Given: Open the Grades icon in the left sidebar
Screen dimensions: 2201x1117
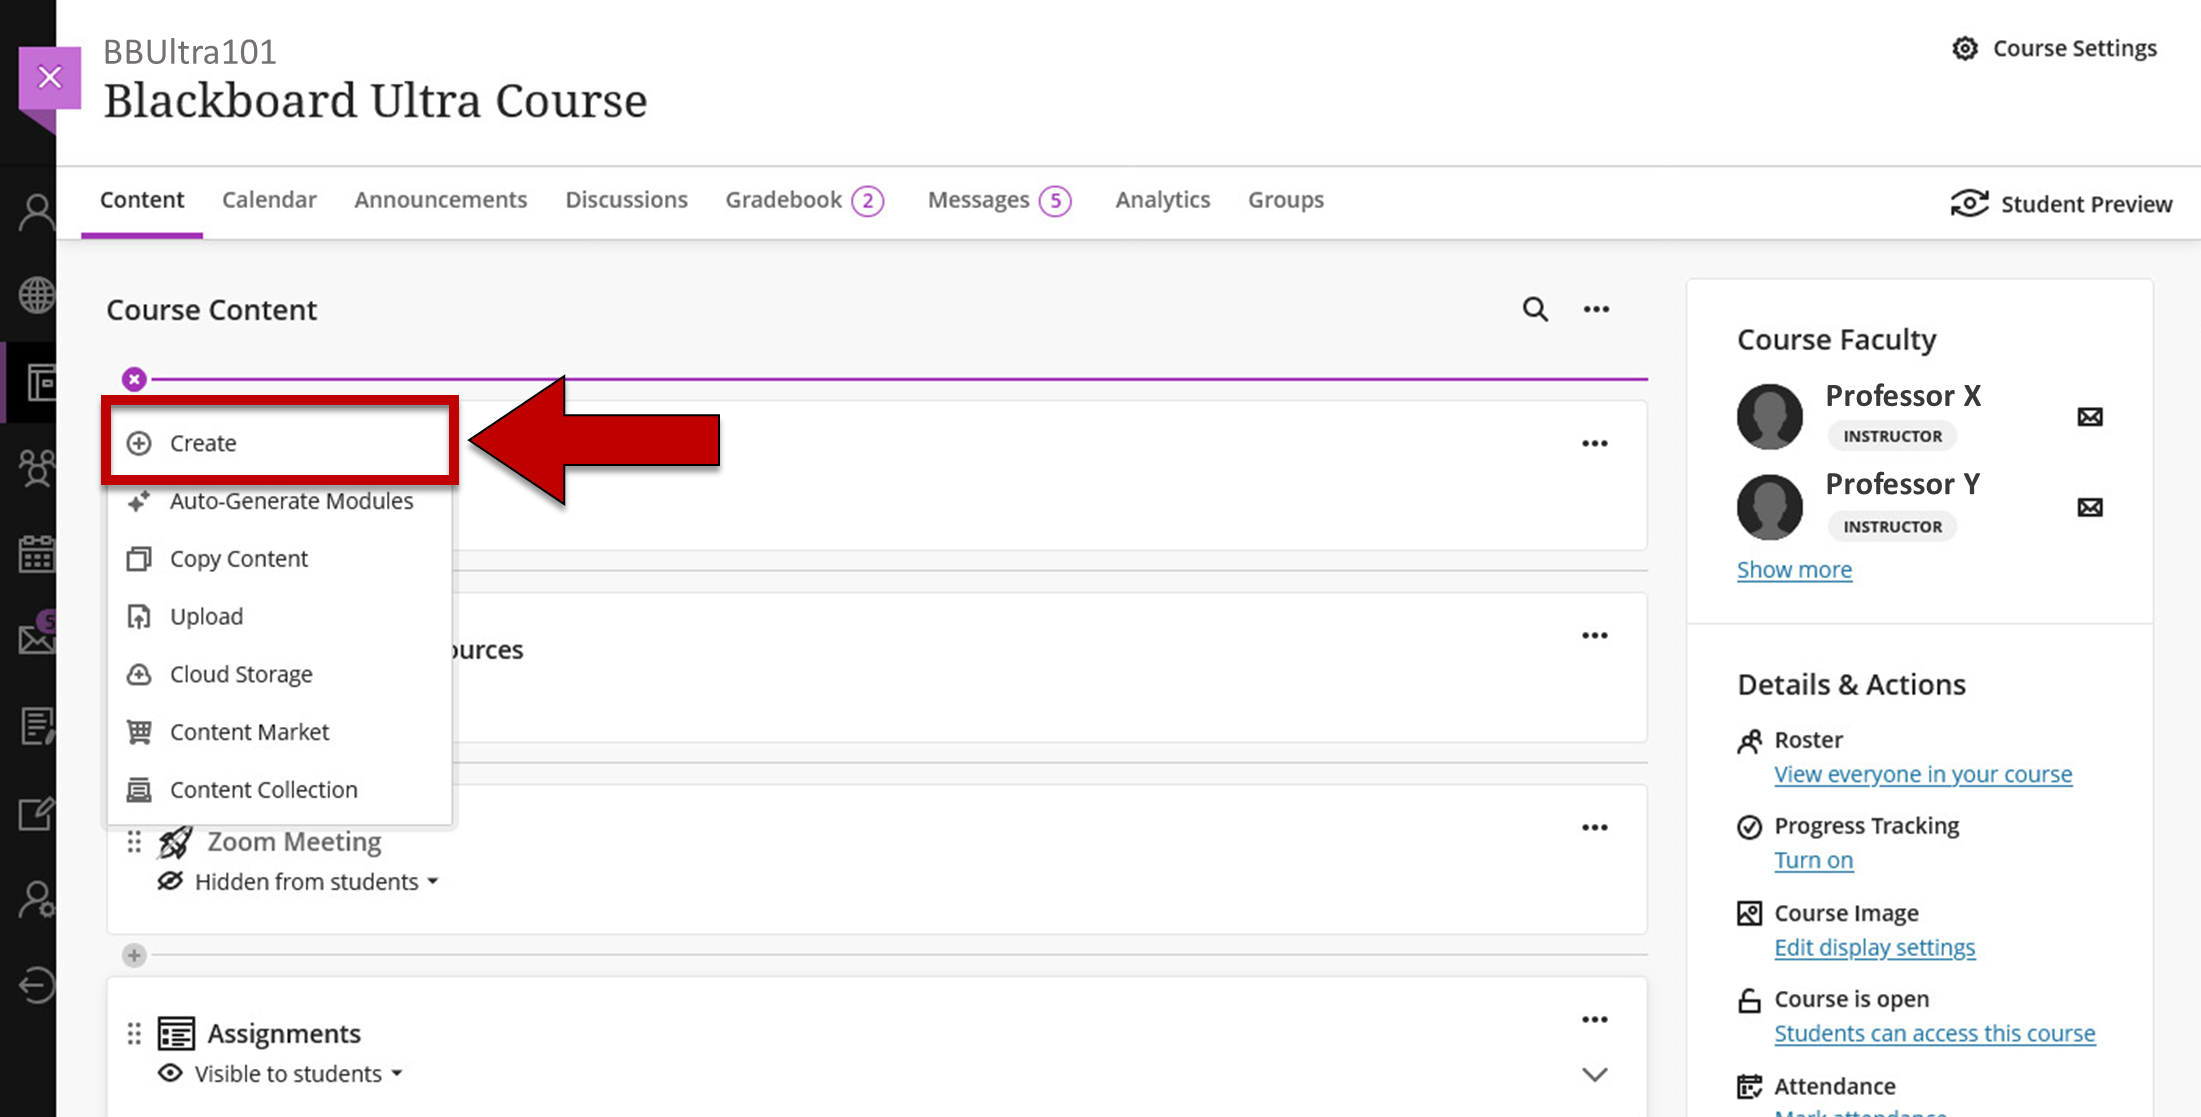Looking at the screenshot, I should click(x=37, y=725).
